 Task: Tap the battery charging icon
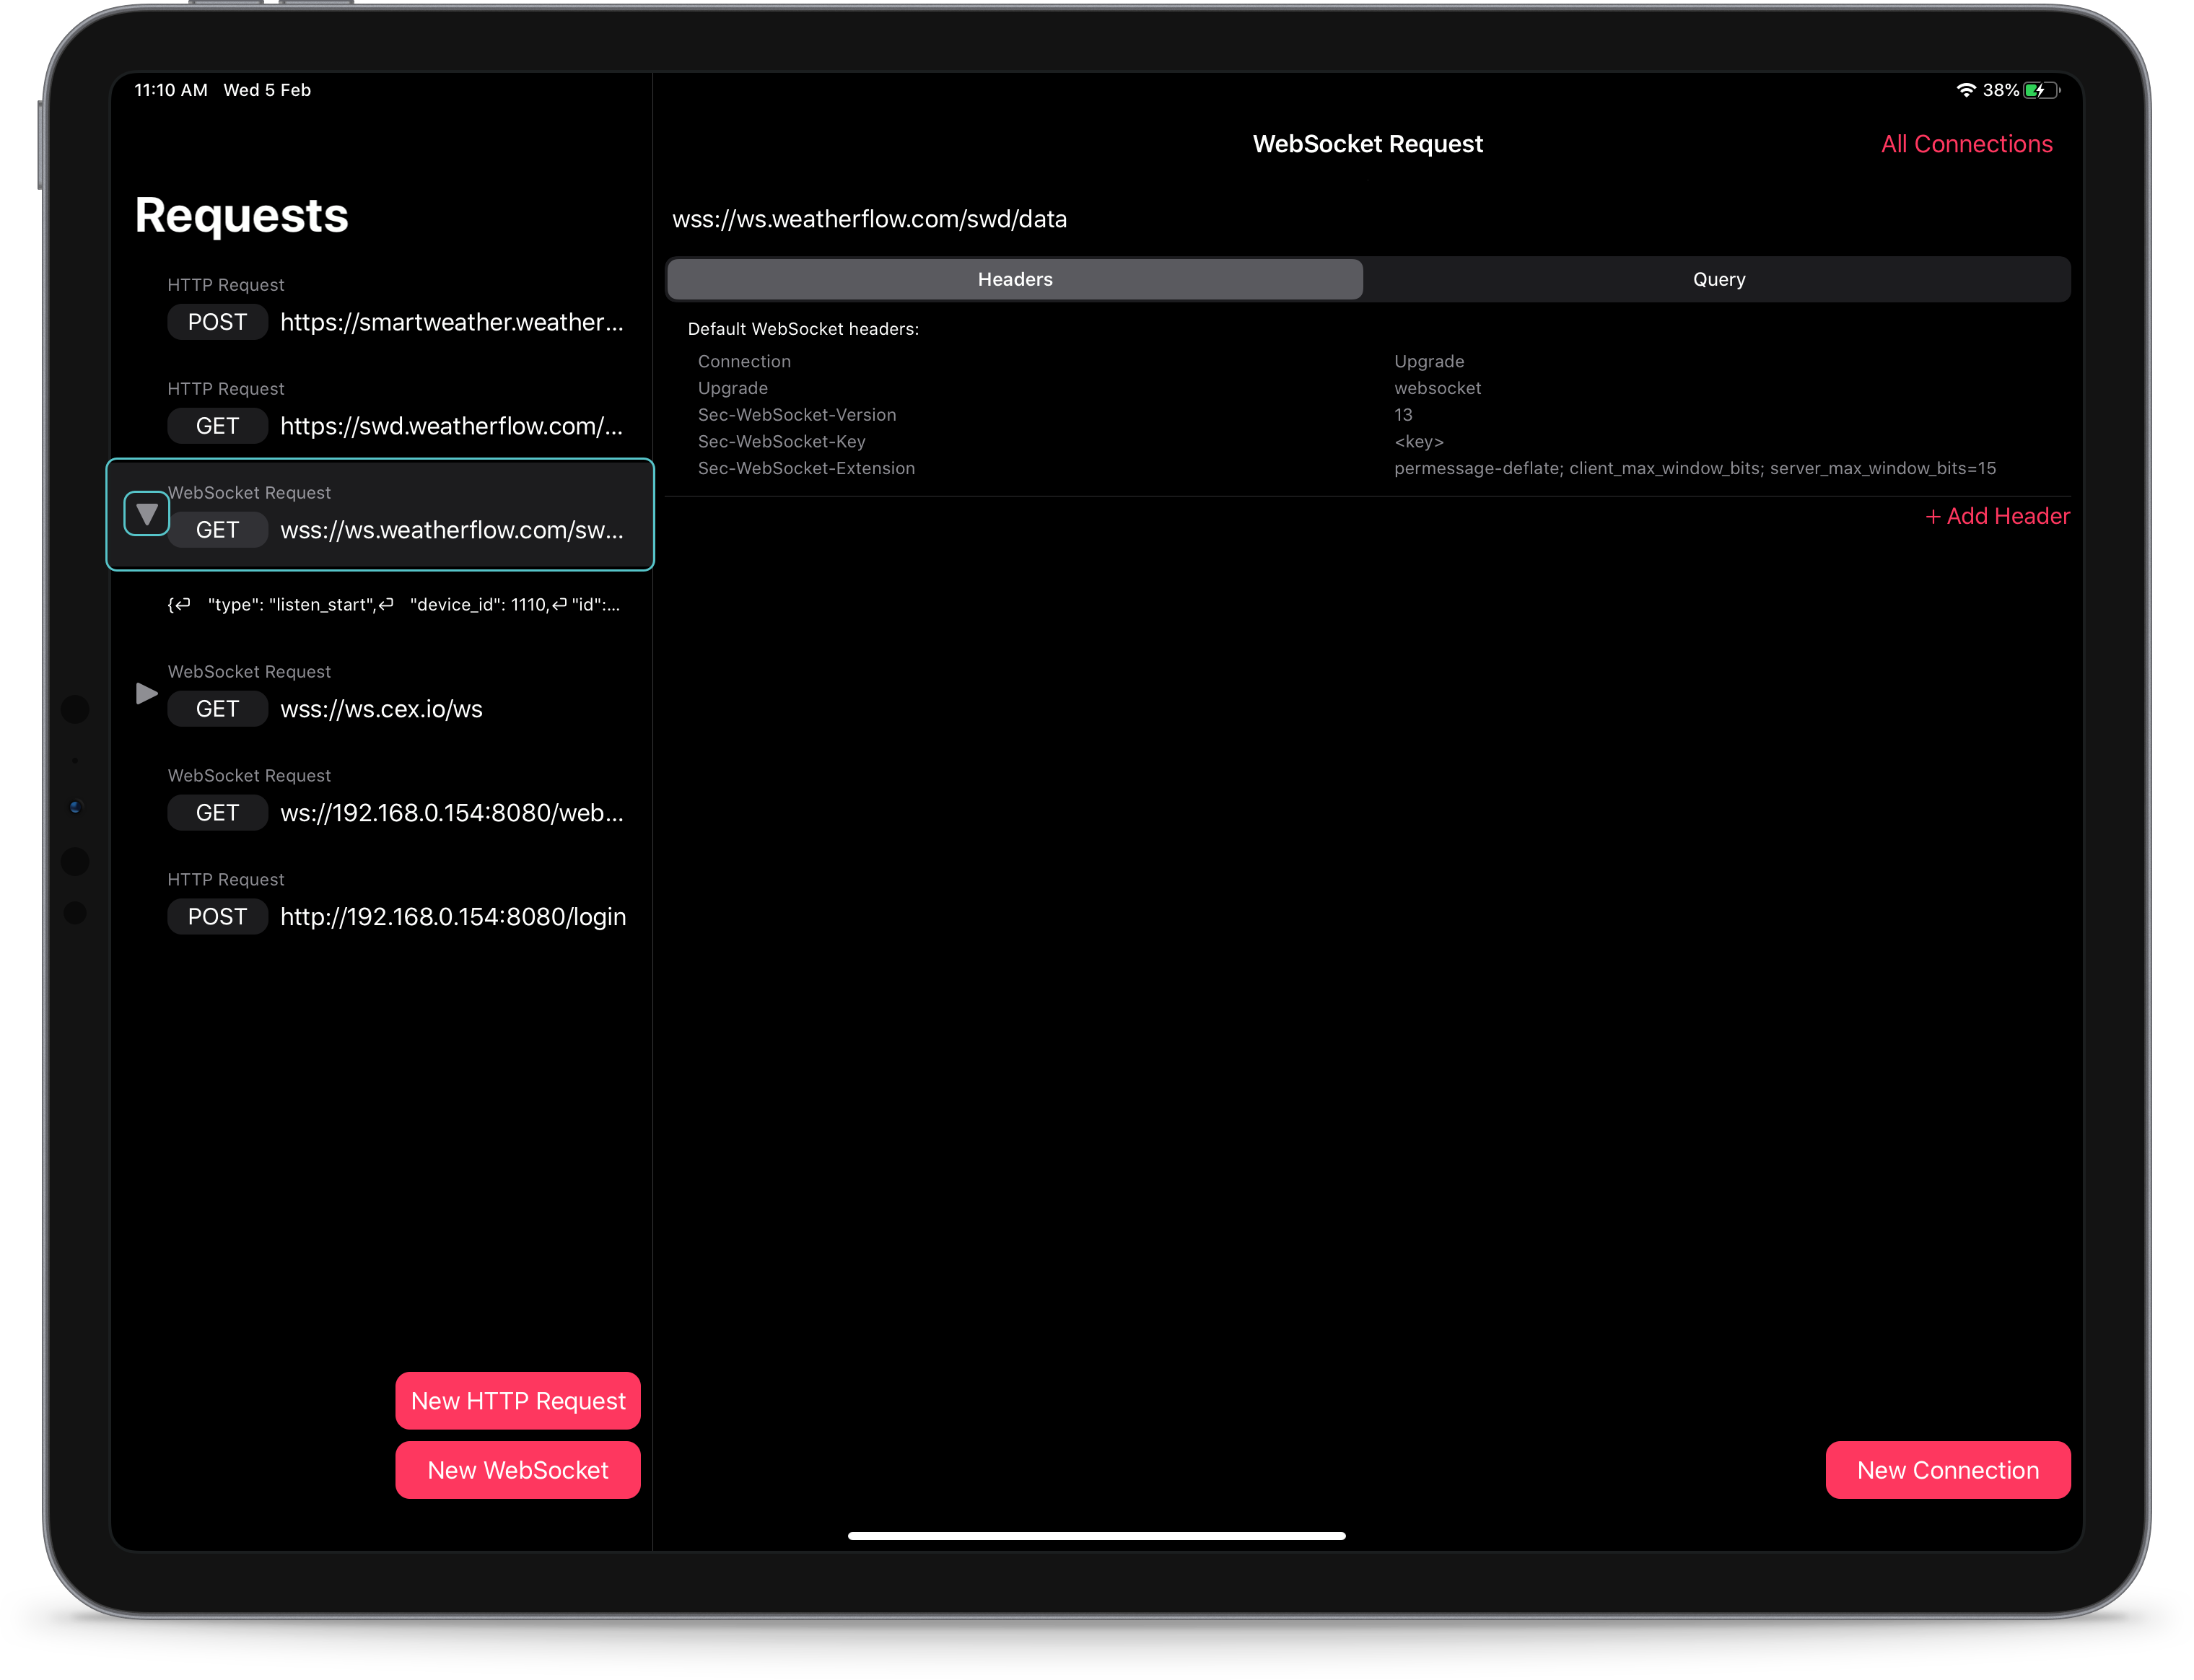point(2040,90)
